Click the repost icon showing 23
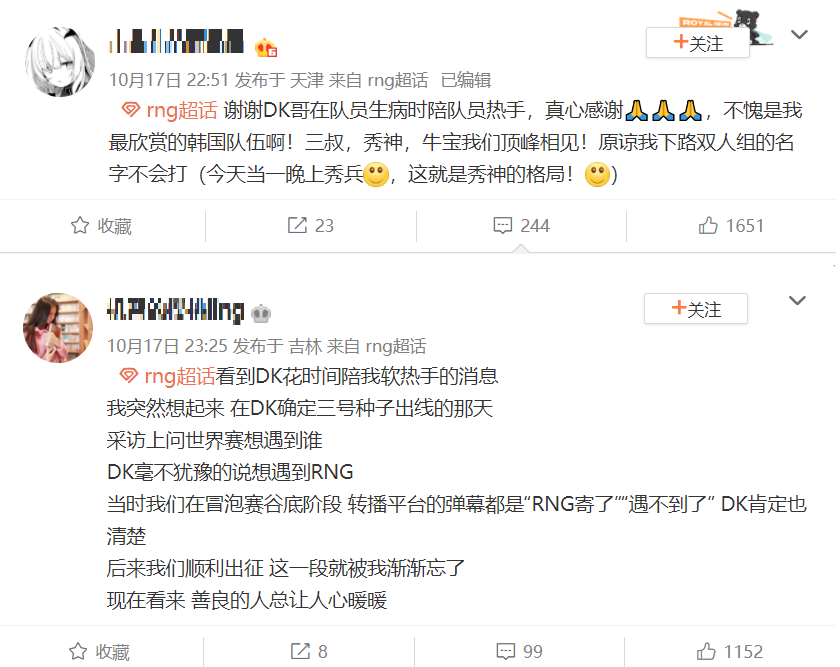 click(297, 226)
